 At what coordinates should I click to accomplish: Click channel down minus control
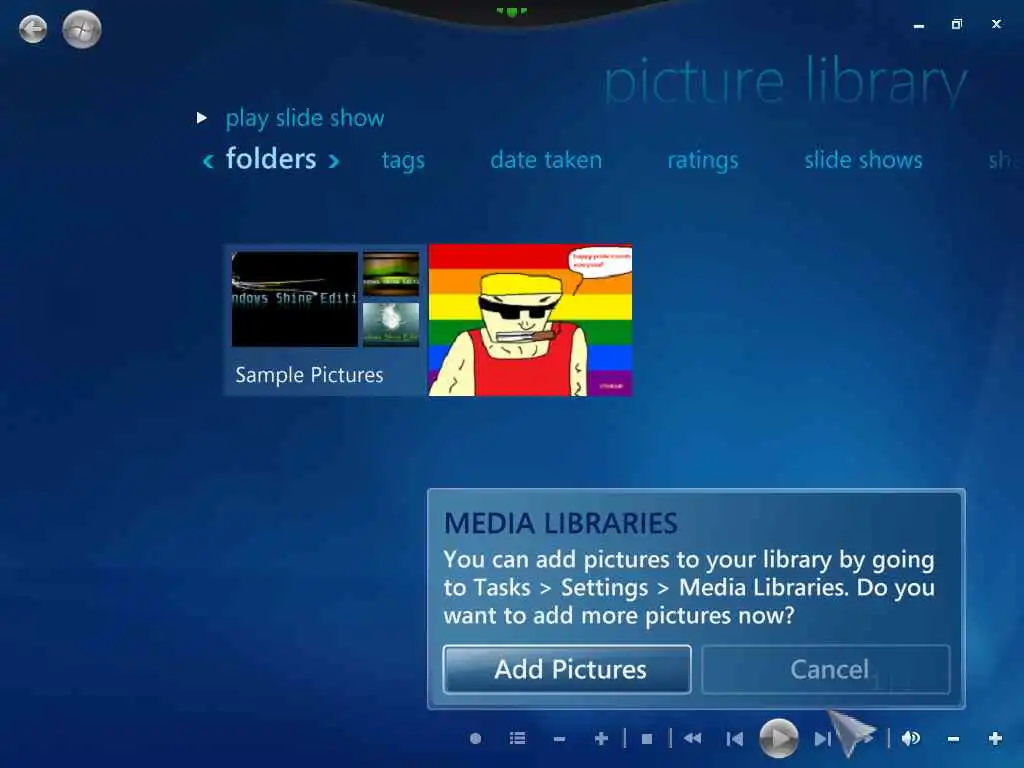559,739
